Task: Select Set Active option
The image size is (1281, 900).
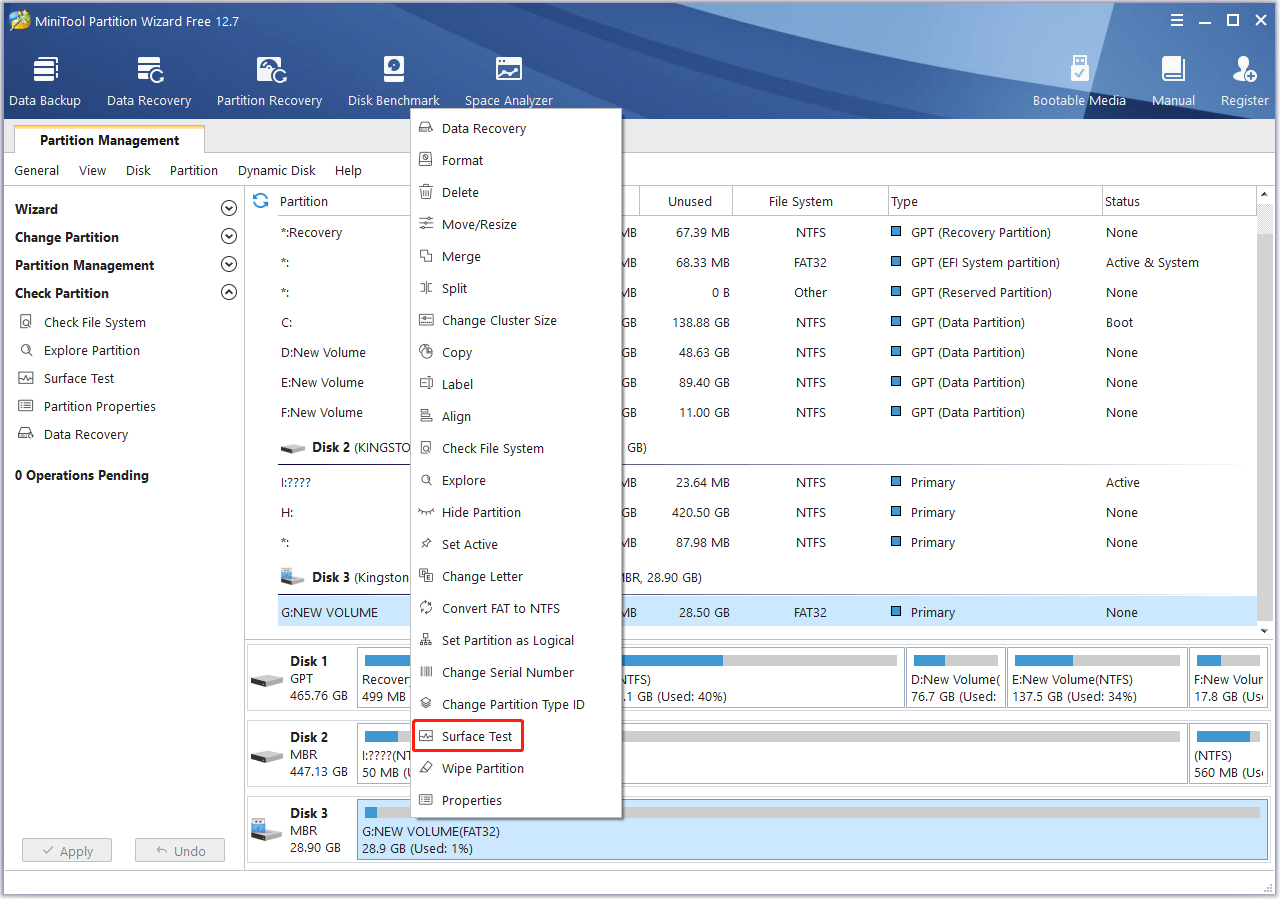Action: click(x=516, y=544)
